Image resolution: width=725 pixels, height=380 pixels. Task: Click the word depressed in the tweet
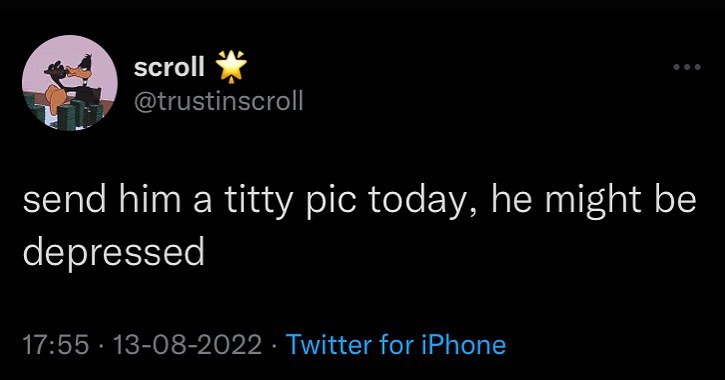(x=114, y=251)
